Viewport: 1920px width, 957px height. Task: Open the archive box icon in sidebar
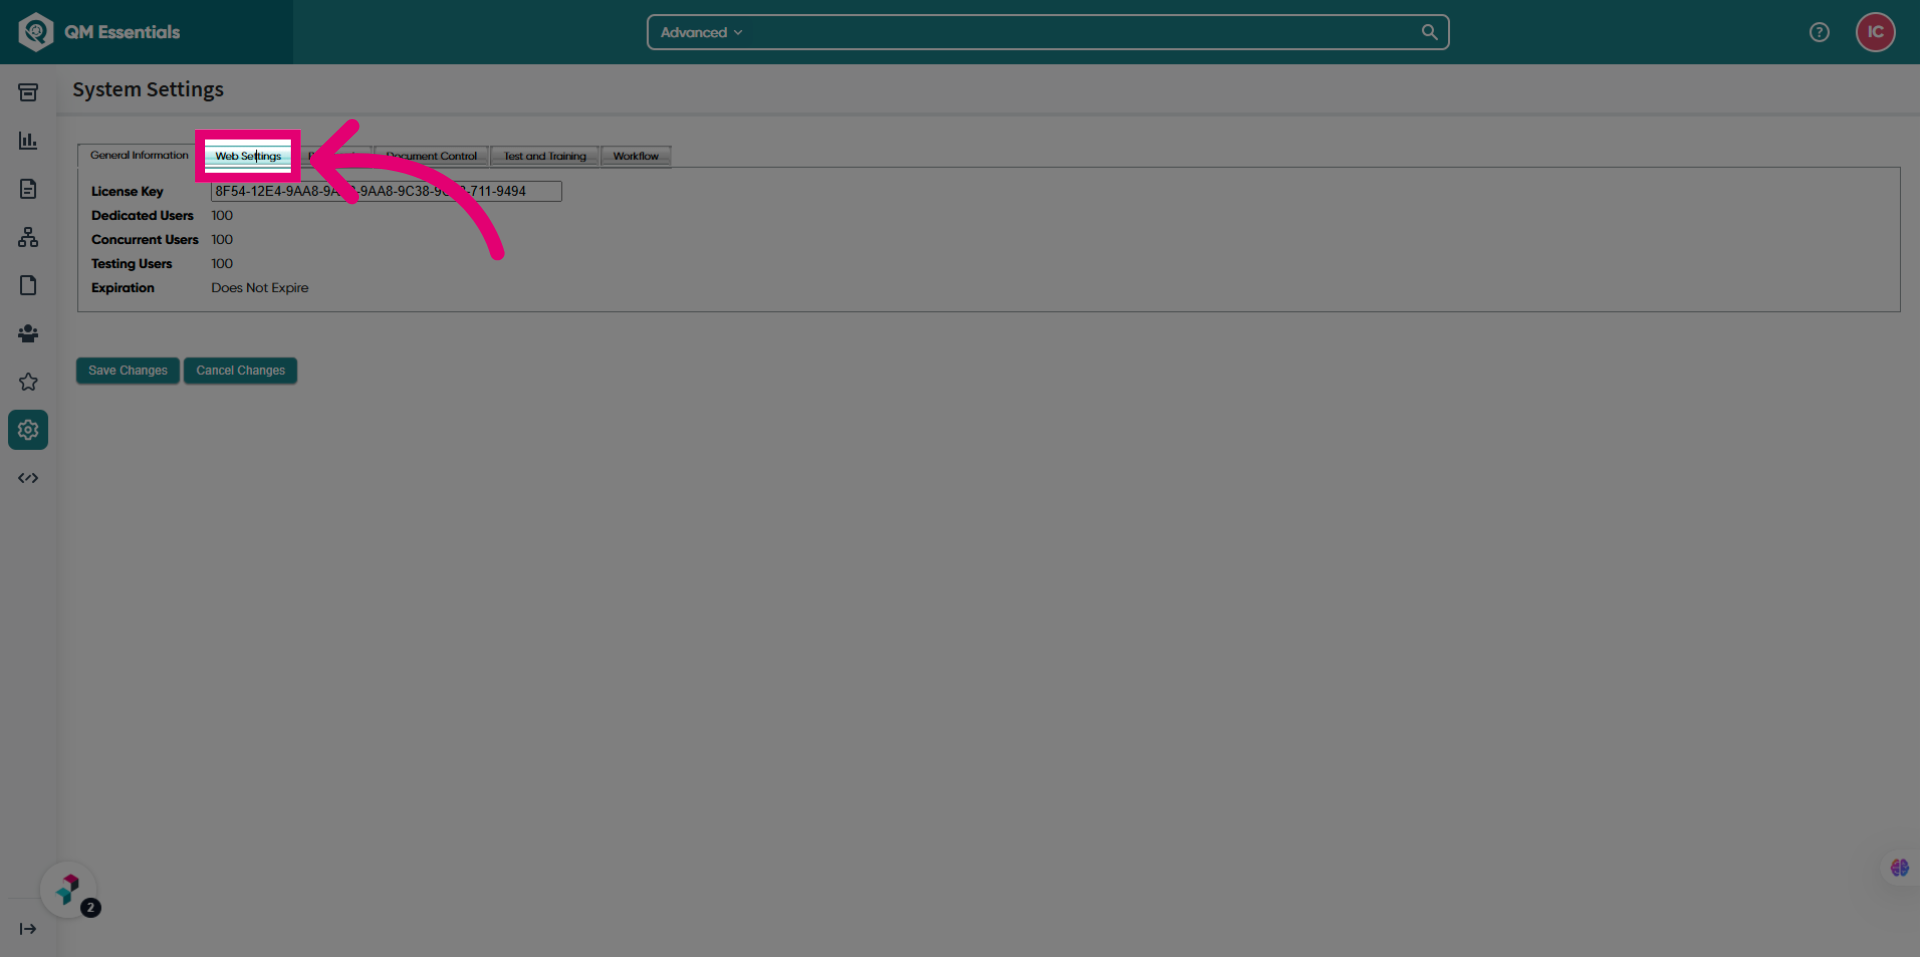(28, 93)
